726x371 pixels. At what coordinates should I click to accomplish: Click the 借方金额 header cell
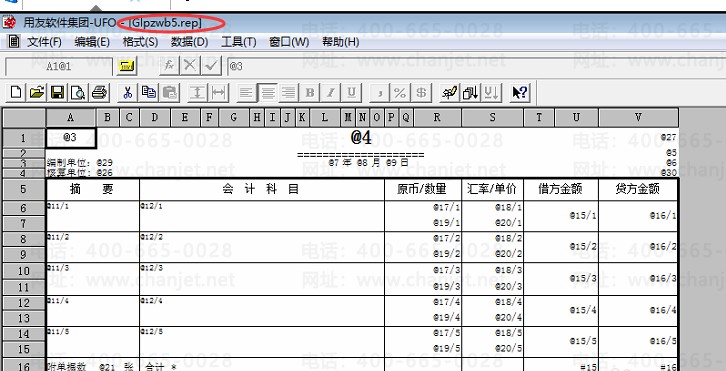(x=561, y=189)
